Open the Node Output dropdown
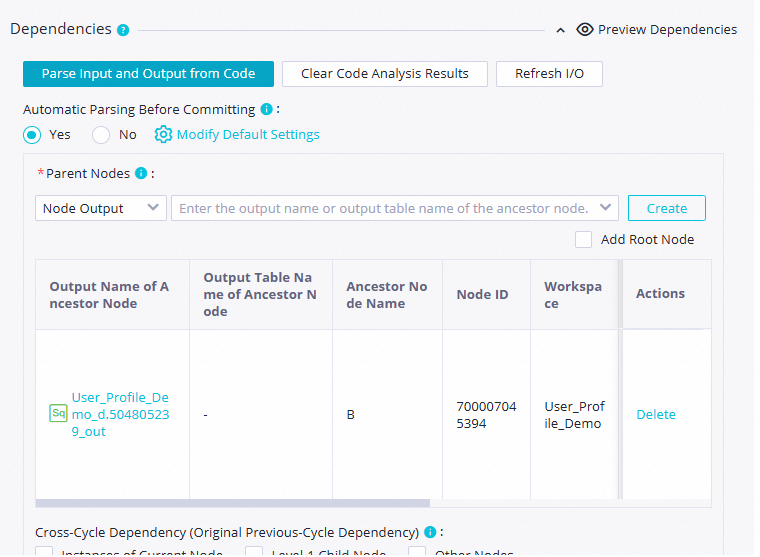The width and height of the screenshot is (760, 557). [x=101, y=208]
